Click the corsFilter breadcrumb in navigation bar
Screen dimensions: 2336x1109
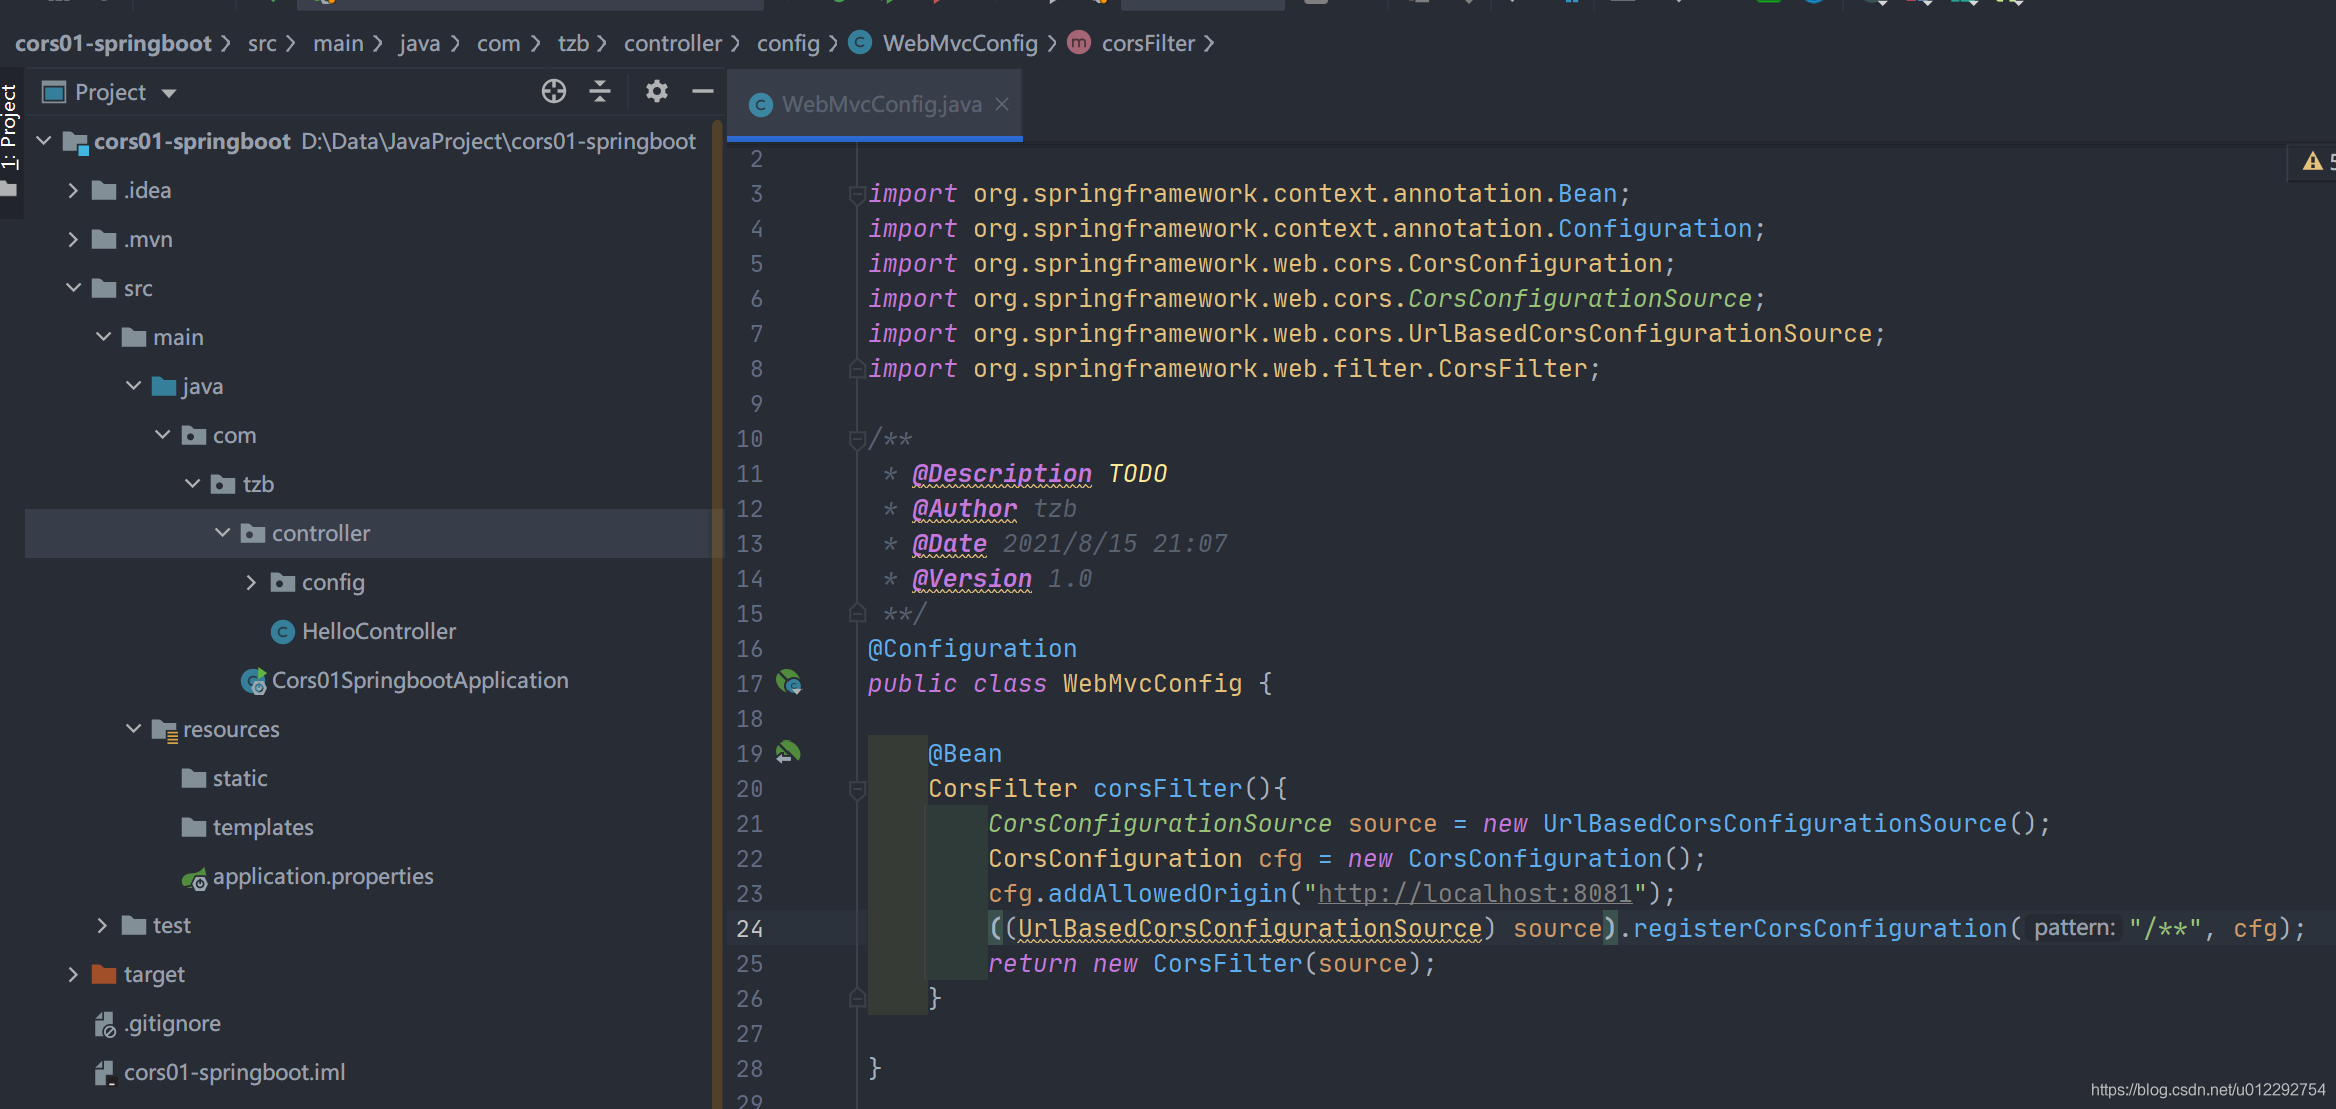pyautogui.click(x=1147, y=43)
